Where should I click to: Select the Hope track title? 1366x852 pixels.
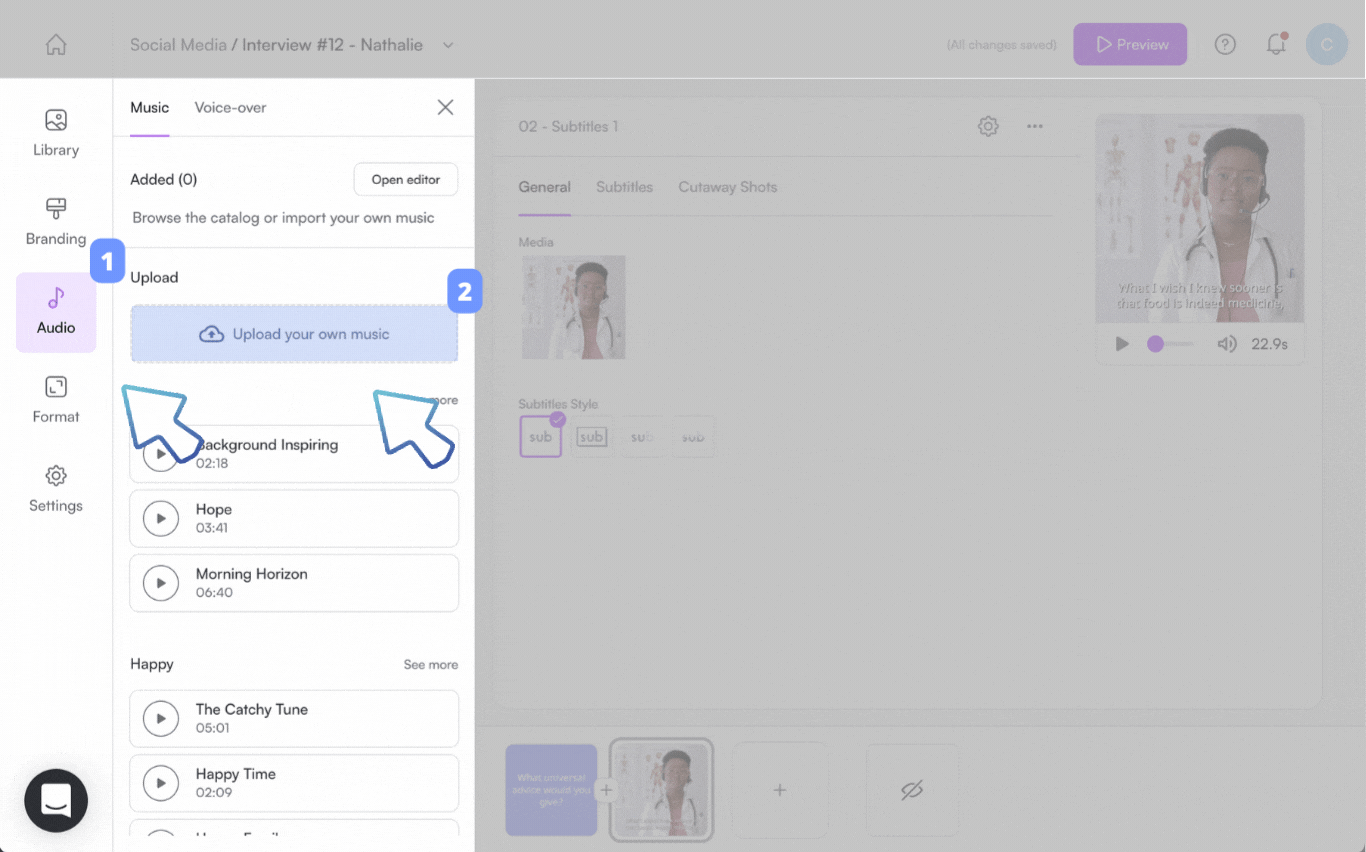[214, 509]
